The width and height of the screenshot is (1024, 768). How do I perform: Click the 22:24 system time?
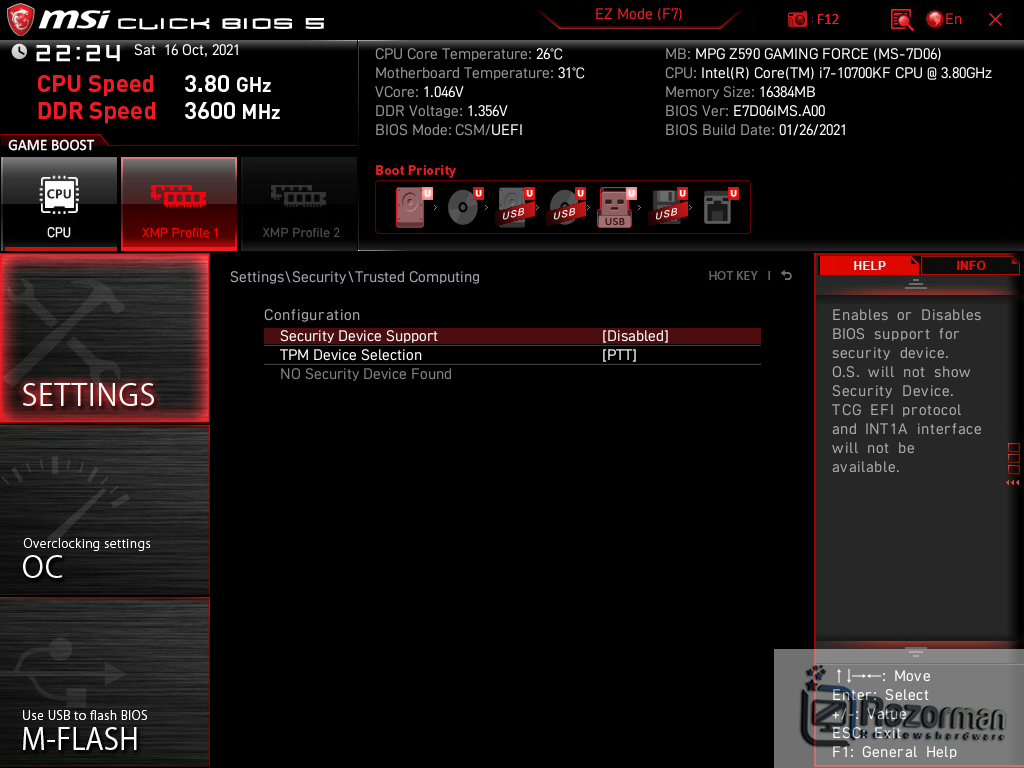click(78, 53)
